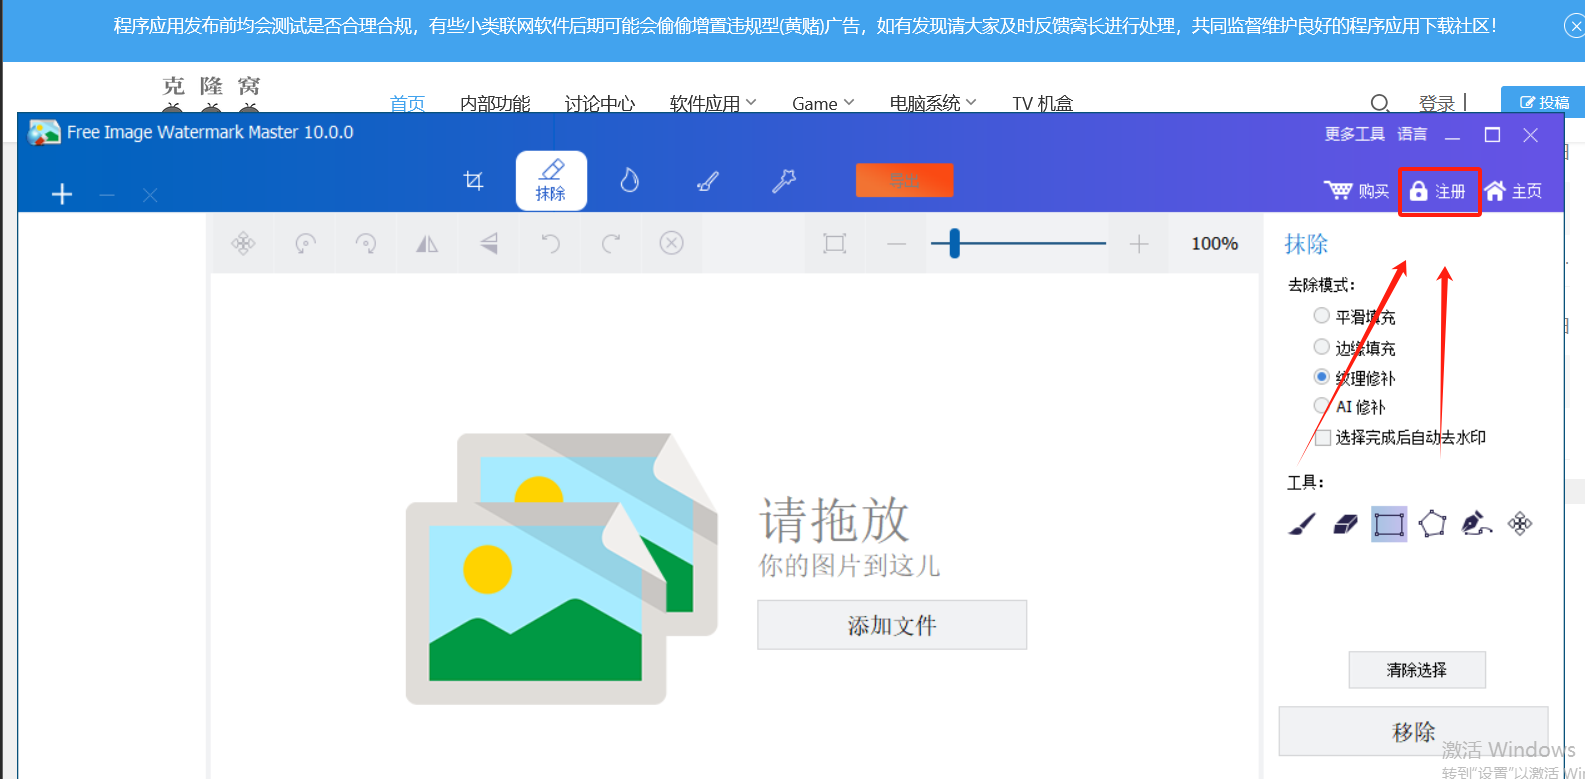Flip image horizontally
The height and width of the screenshot is (779, 1585).
[x=427, y=243]
